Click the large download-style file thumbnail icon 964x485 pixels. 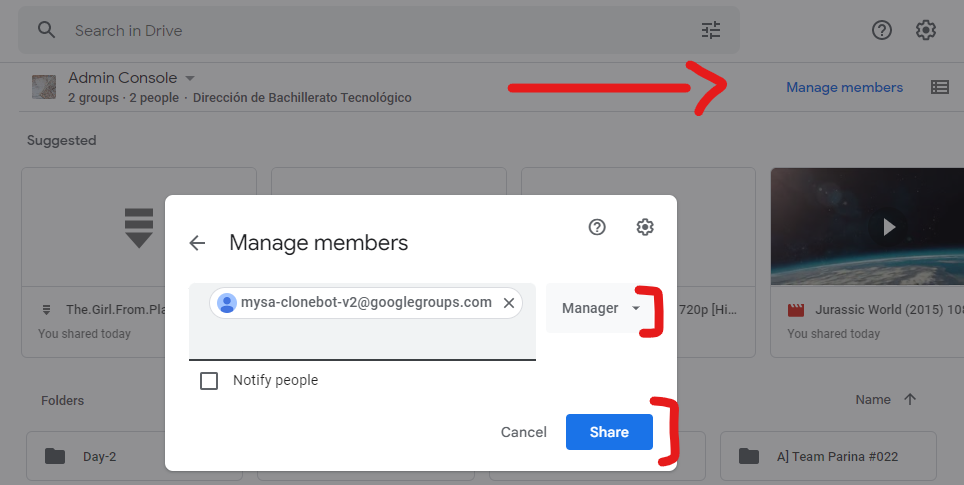[x=139, y=227]
